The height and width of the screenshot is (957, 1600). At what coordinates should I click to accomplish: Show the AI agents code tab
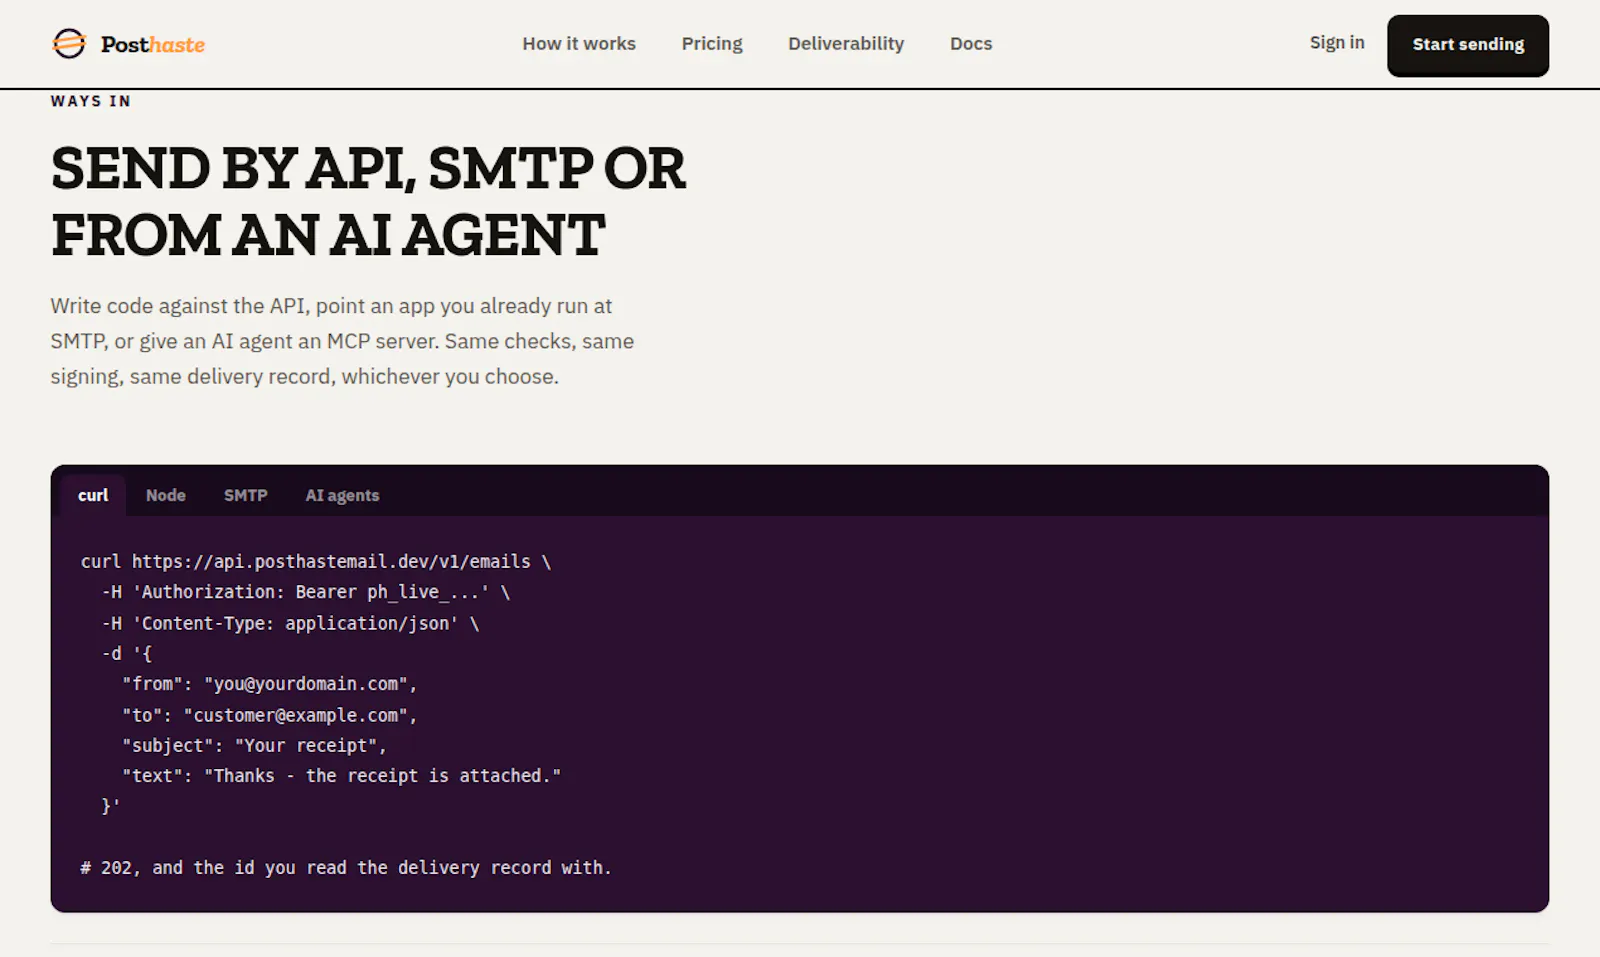(x=342, y=495)
